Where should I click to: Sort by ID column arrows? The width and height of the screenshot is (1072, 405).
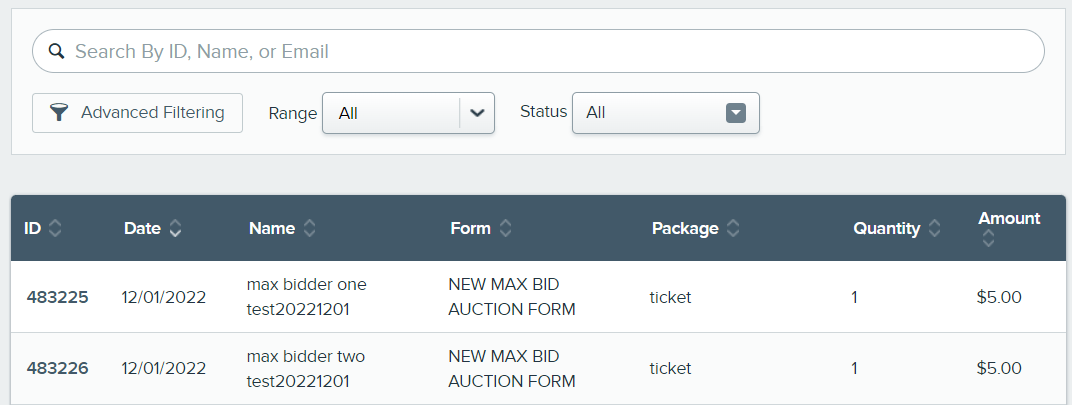55,228
